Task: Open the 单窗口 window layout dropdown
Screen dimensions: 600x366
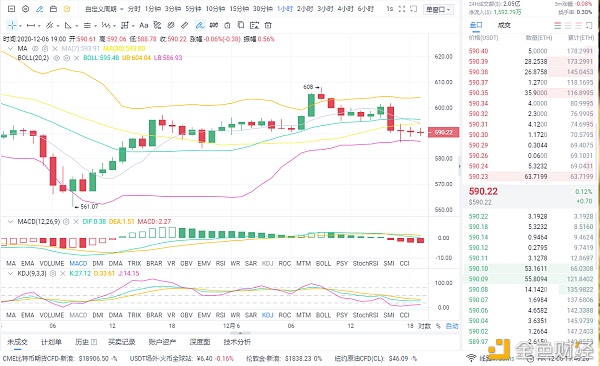Action: [x=438, y=9]
